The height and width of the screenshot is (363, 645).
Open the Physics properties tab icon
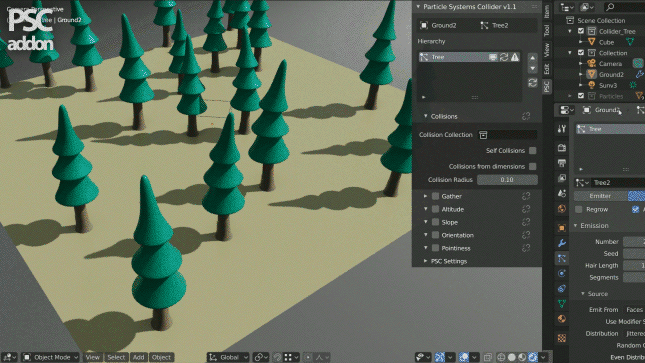[x=561, y=273]
